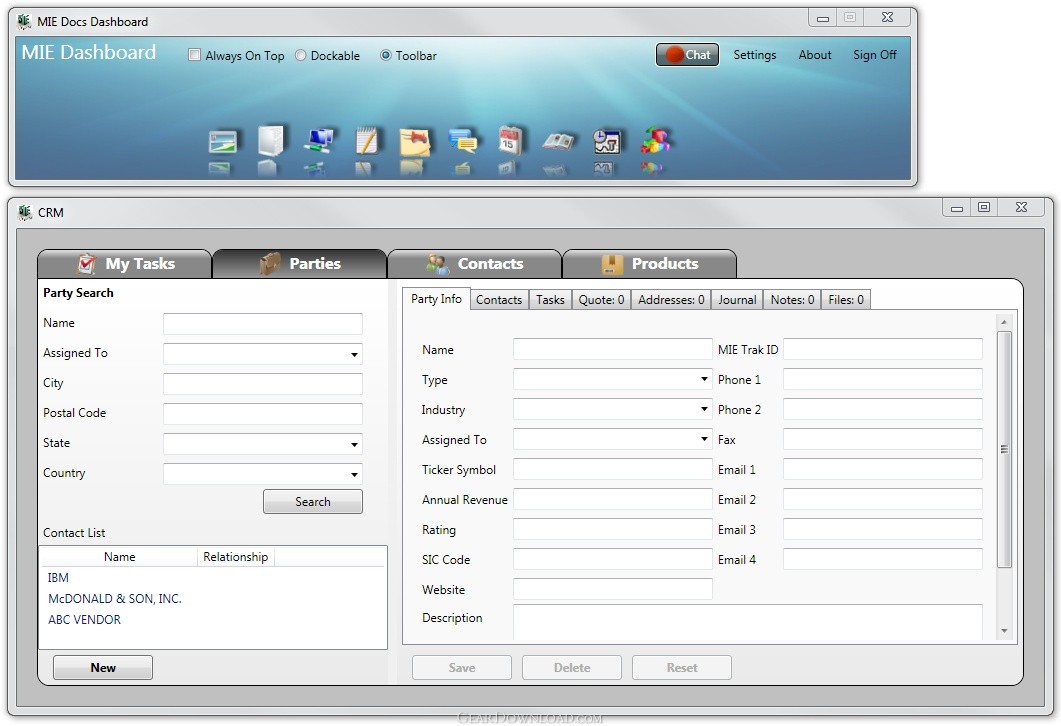Screen dimensions: 1061x726
Task: Select the Quote: 0 sub-tab
Action: click(x=601, y=300)
